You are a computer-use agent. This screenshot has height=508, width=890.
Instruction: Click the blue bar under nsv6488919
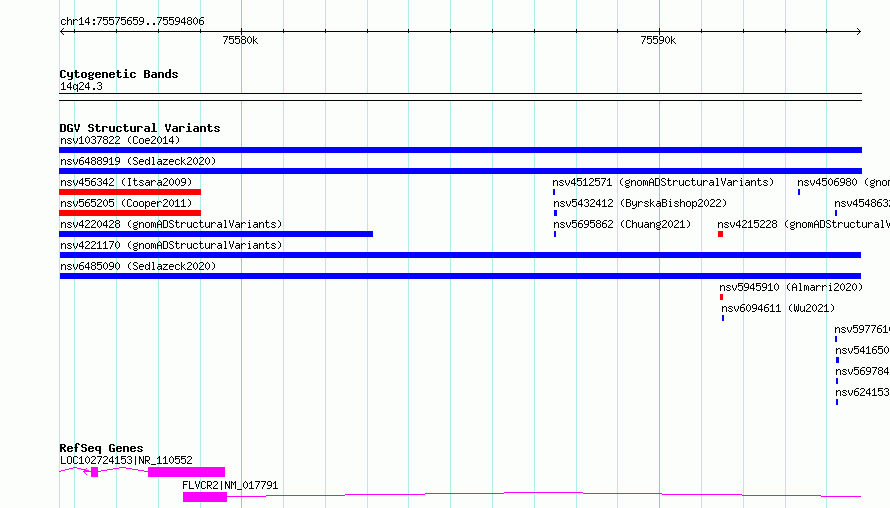460,171
